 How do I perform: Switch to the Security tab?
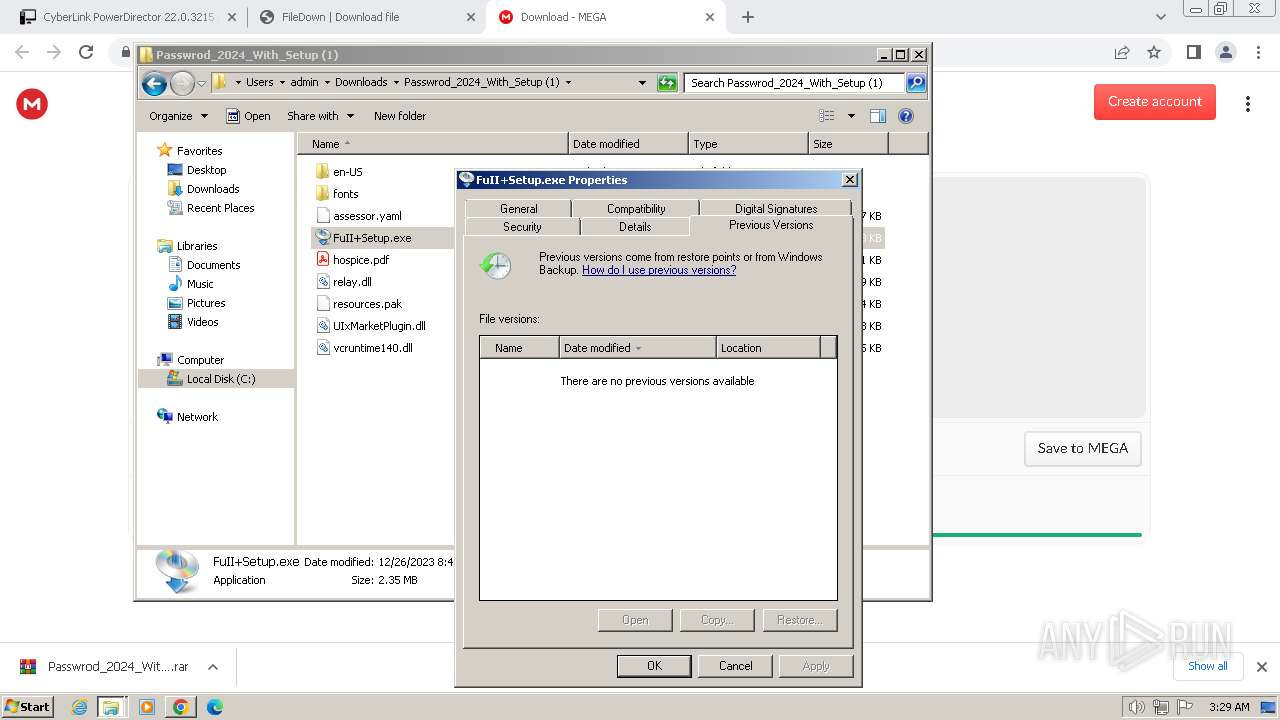click(x=522, y=227)
